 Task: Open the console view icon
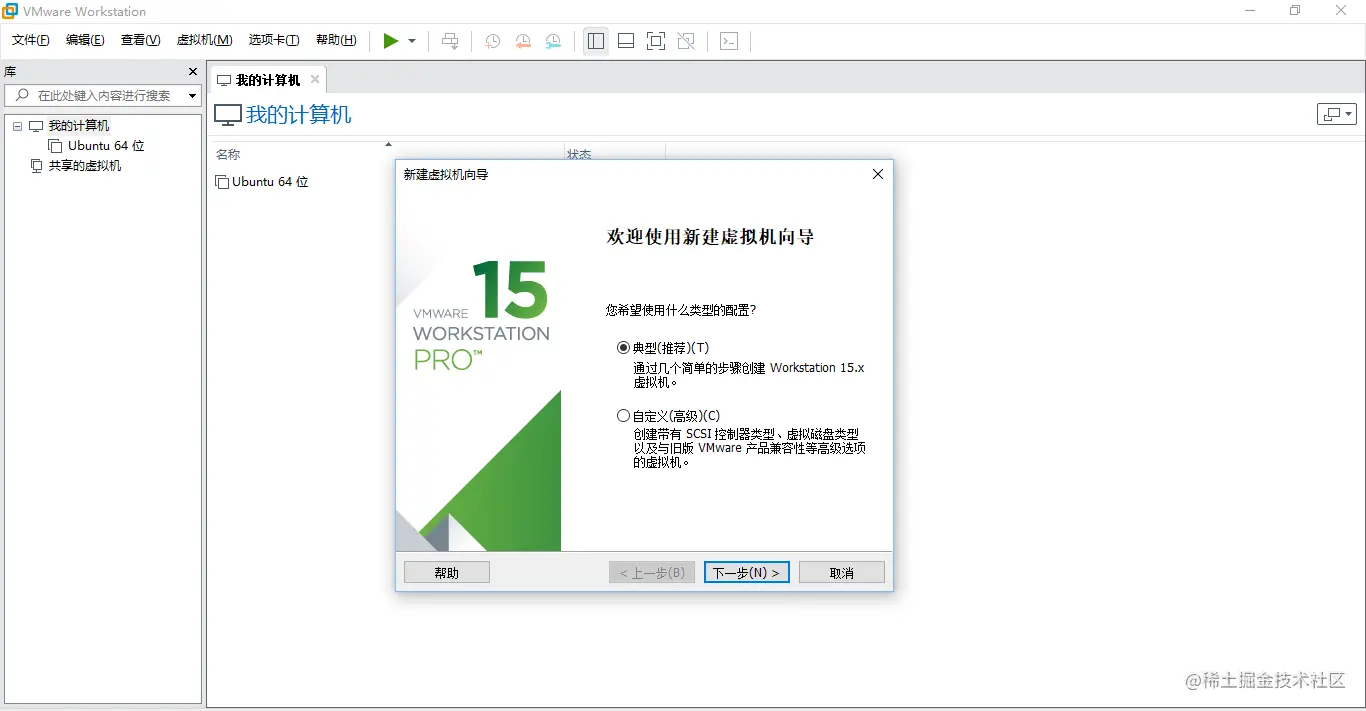[730, 41]
